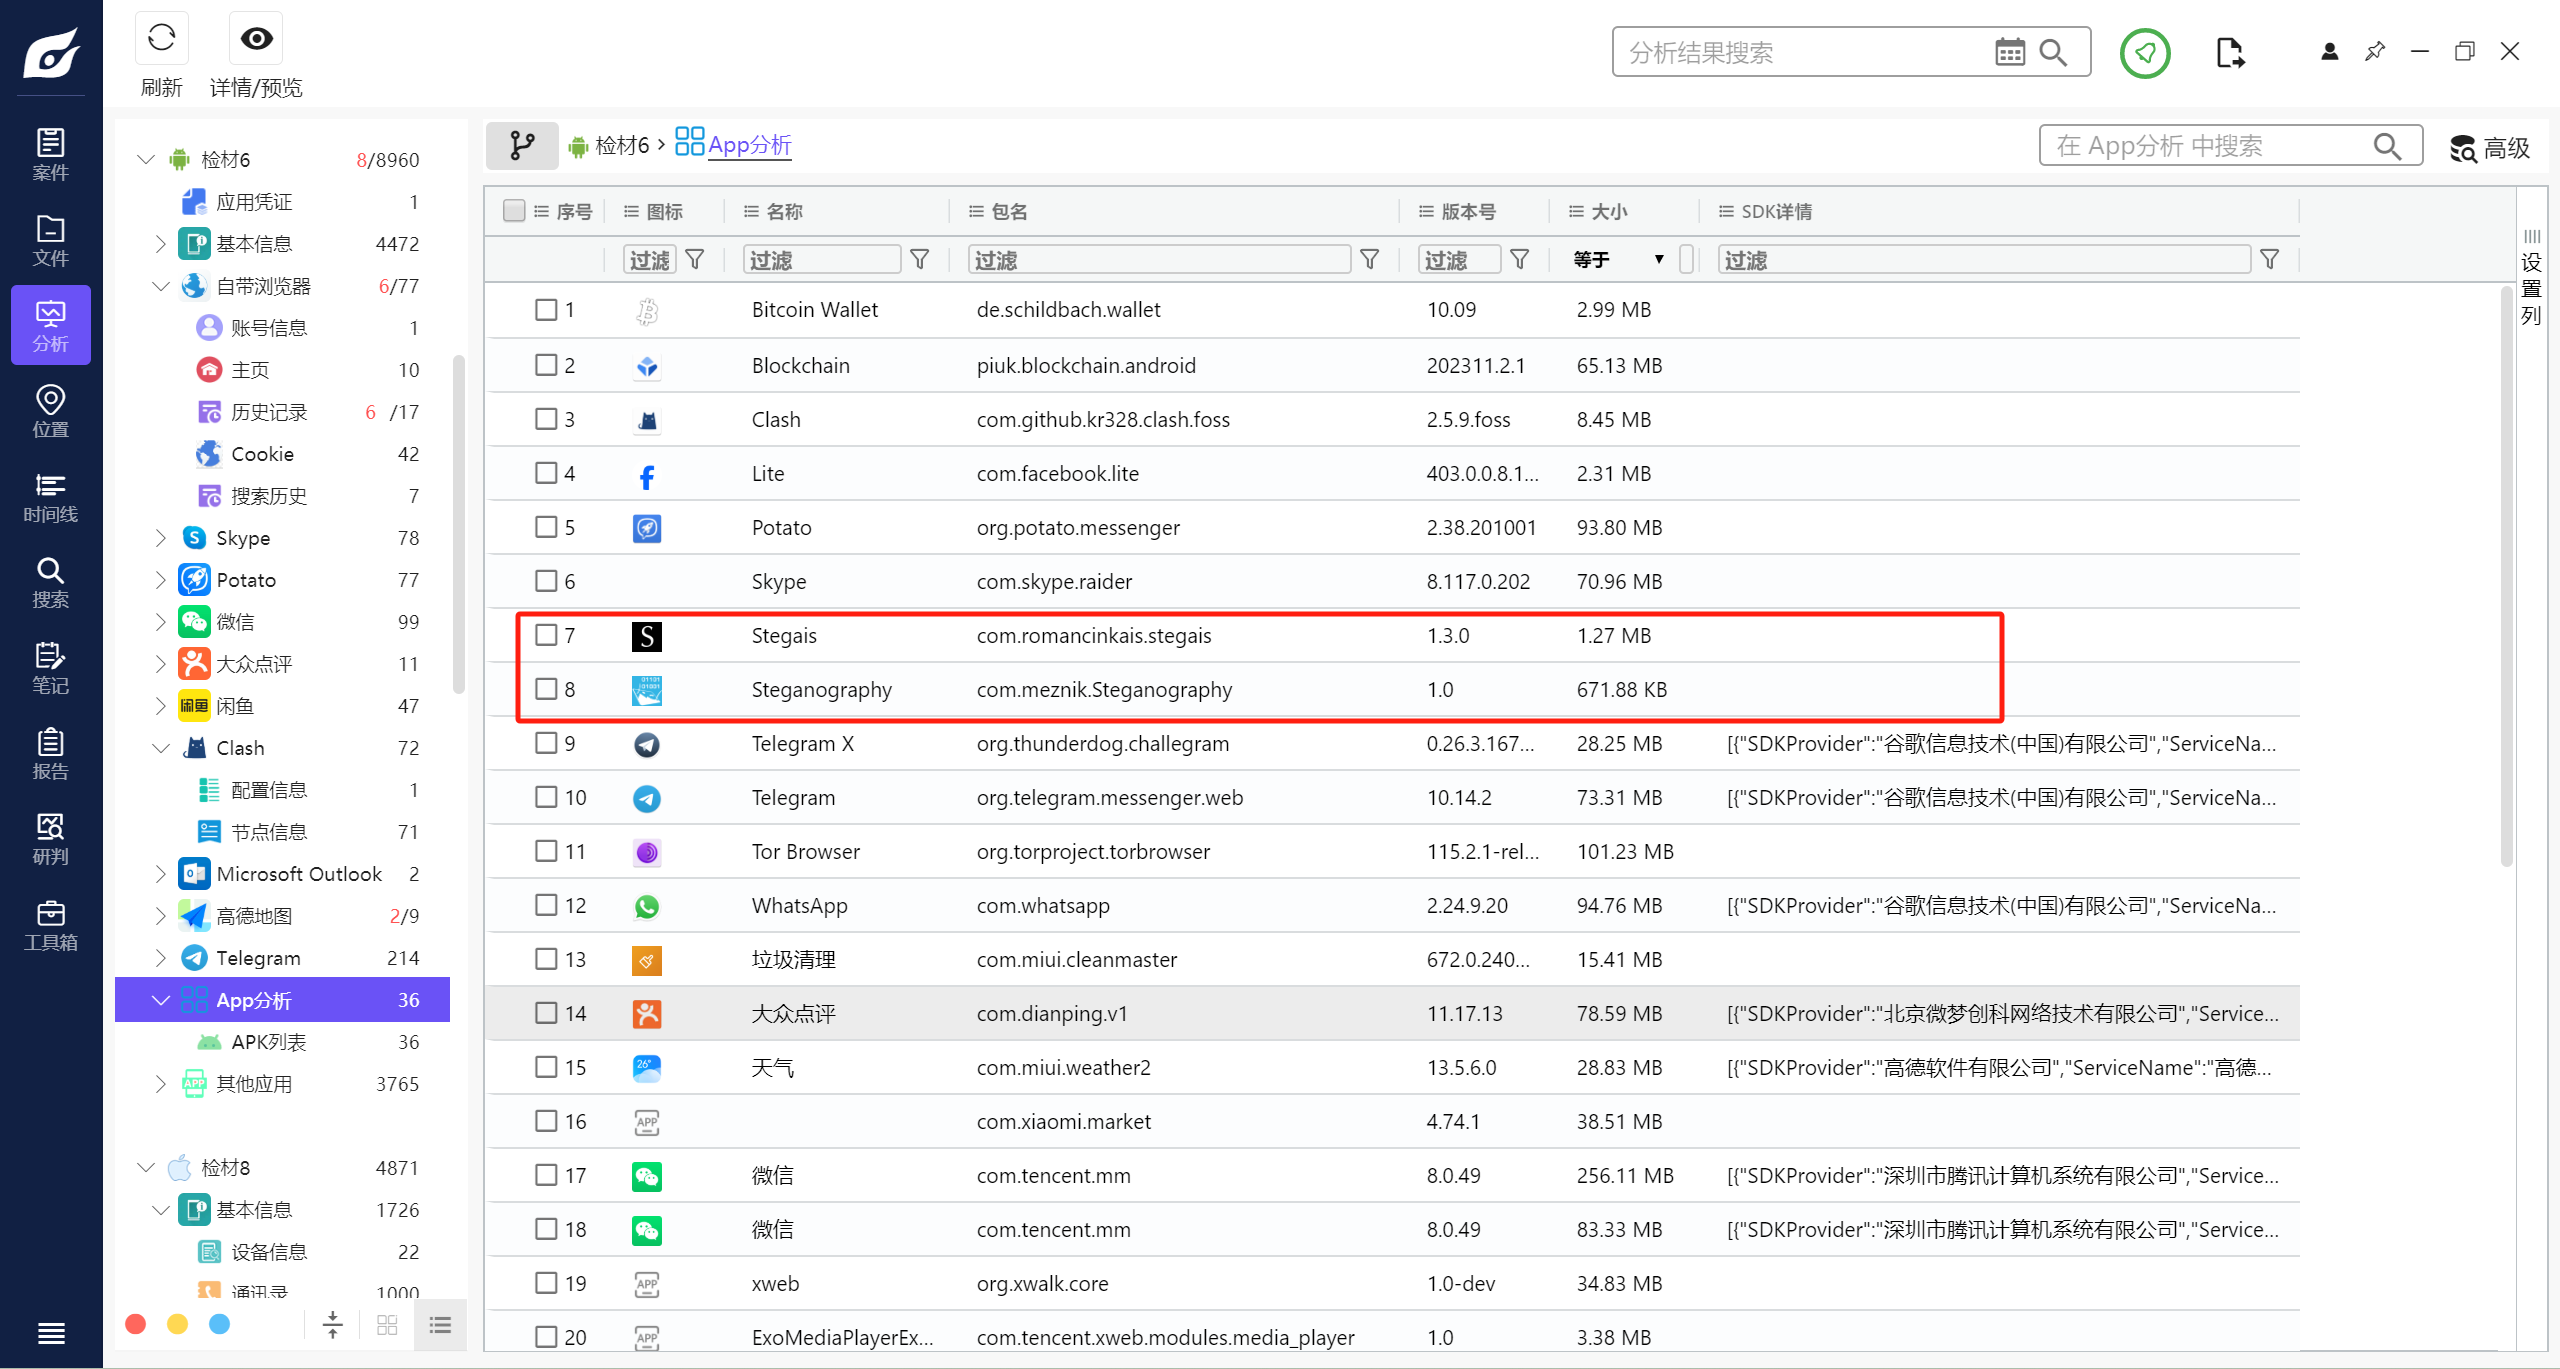
Task: Collapse the Clash tree node
Action: tap(160, 748)
